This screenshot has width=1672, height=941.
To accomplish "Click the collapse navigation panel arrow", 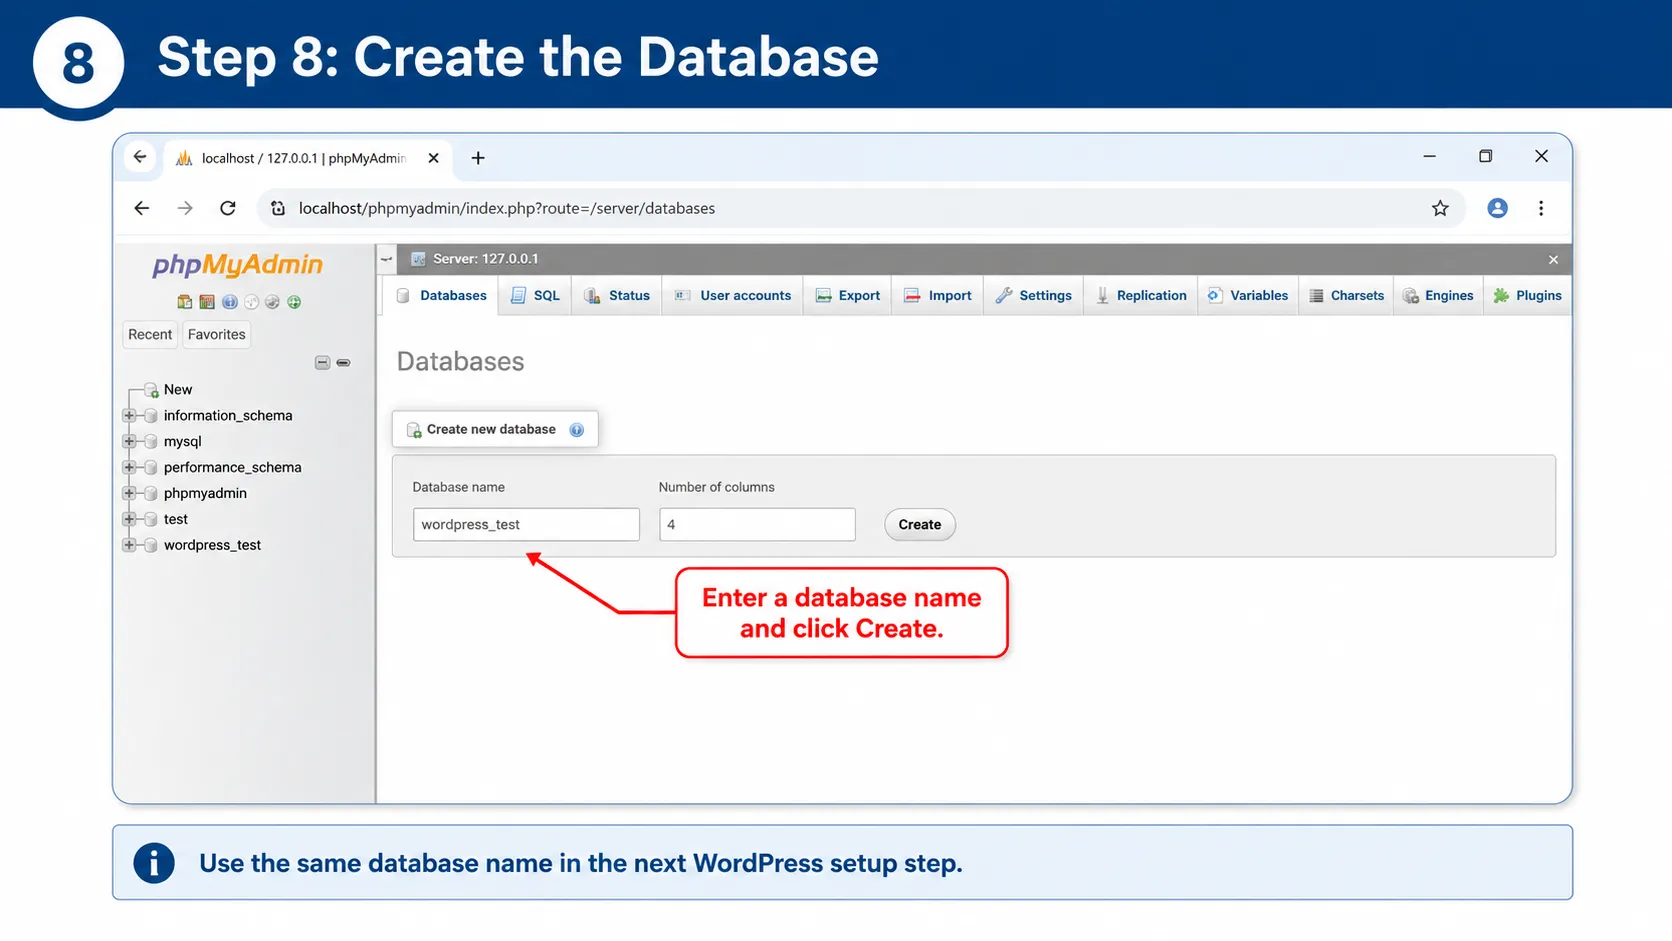I will (387, 259).
